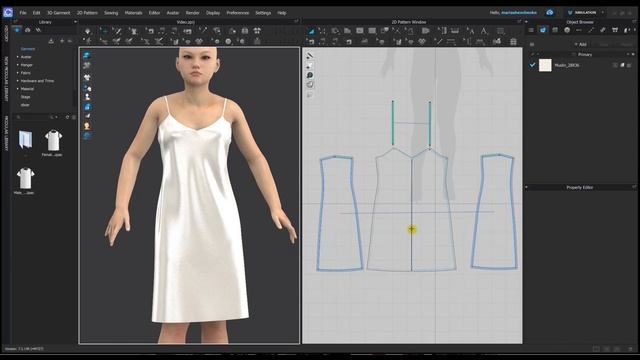Click the yellow gizmo marker on the center pattern
Viewport: 640px width, 360px height.
411,229
